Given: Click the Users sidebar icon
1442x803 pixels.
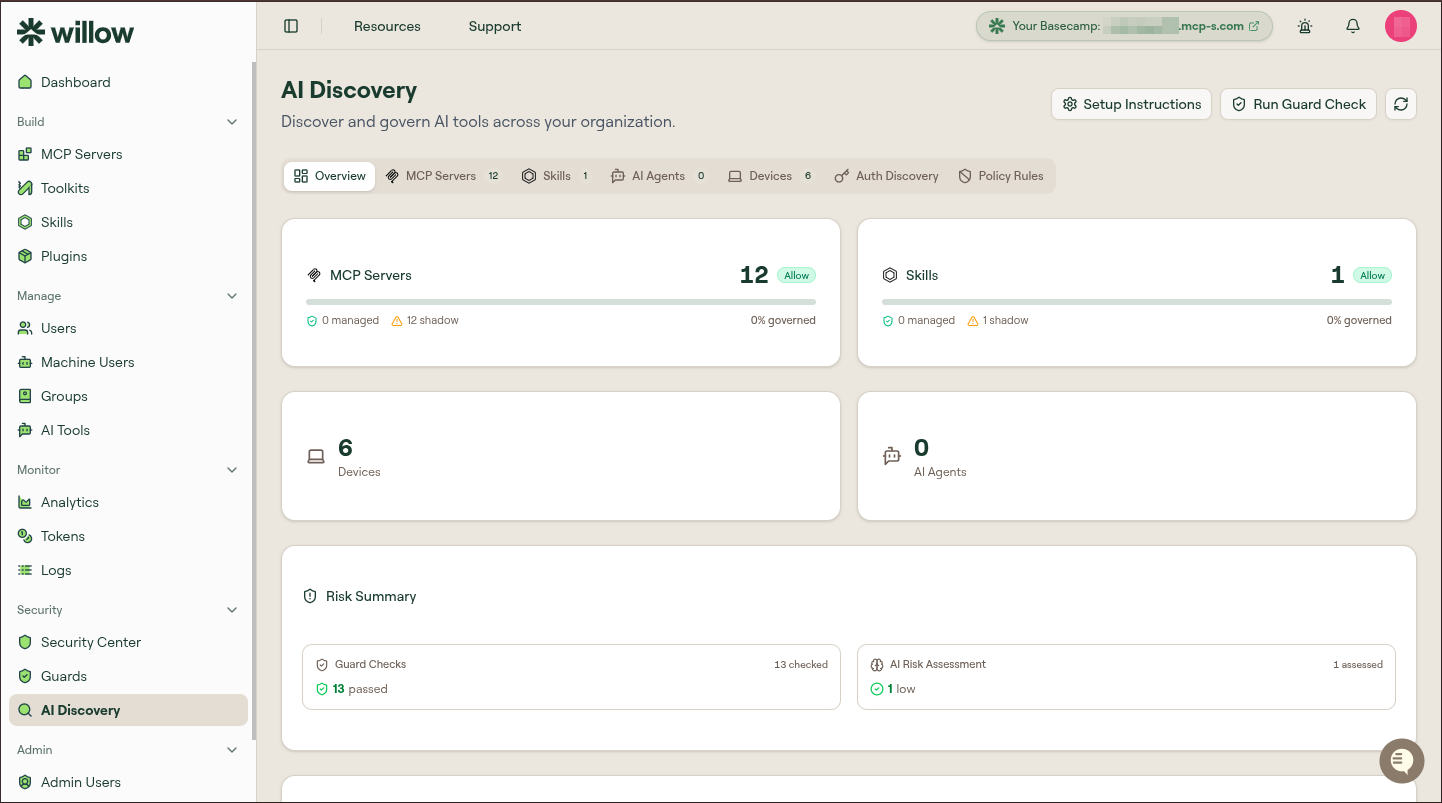Looking at the screenshot, I should (x=25, y=328).
